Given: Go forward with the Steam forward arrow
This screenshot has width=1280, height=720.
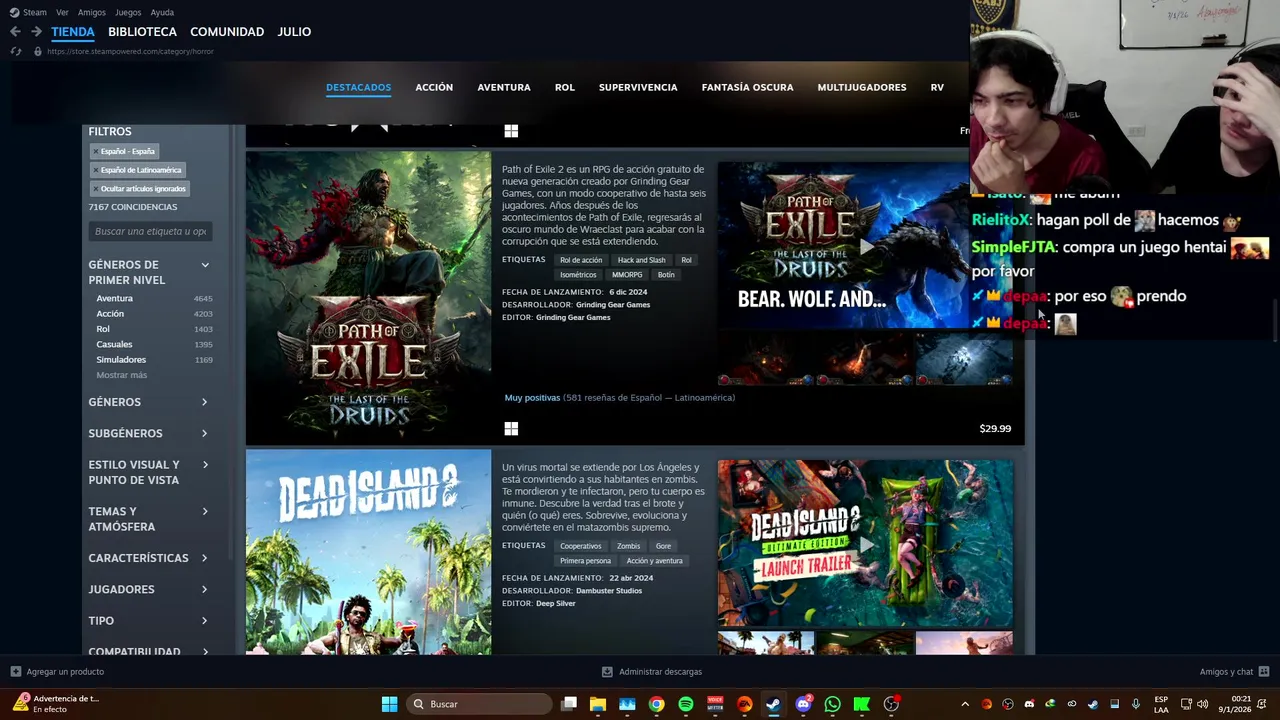Looking at the screenshot, I should [36, 32].
